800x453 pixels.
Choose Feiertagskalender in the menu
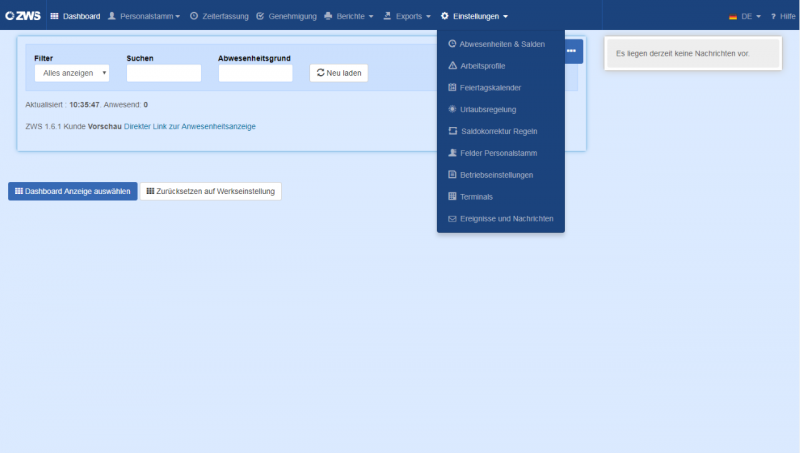pos(501,88)
